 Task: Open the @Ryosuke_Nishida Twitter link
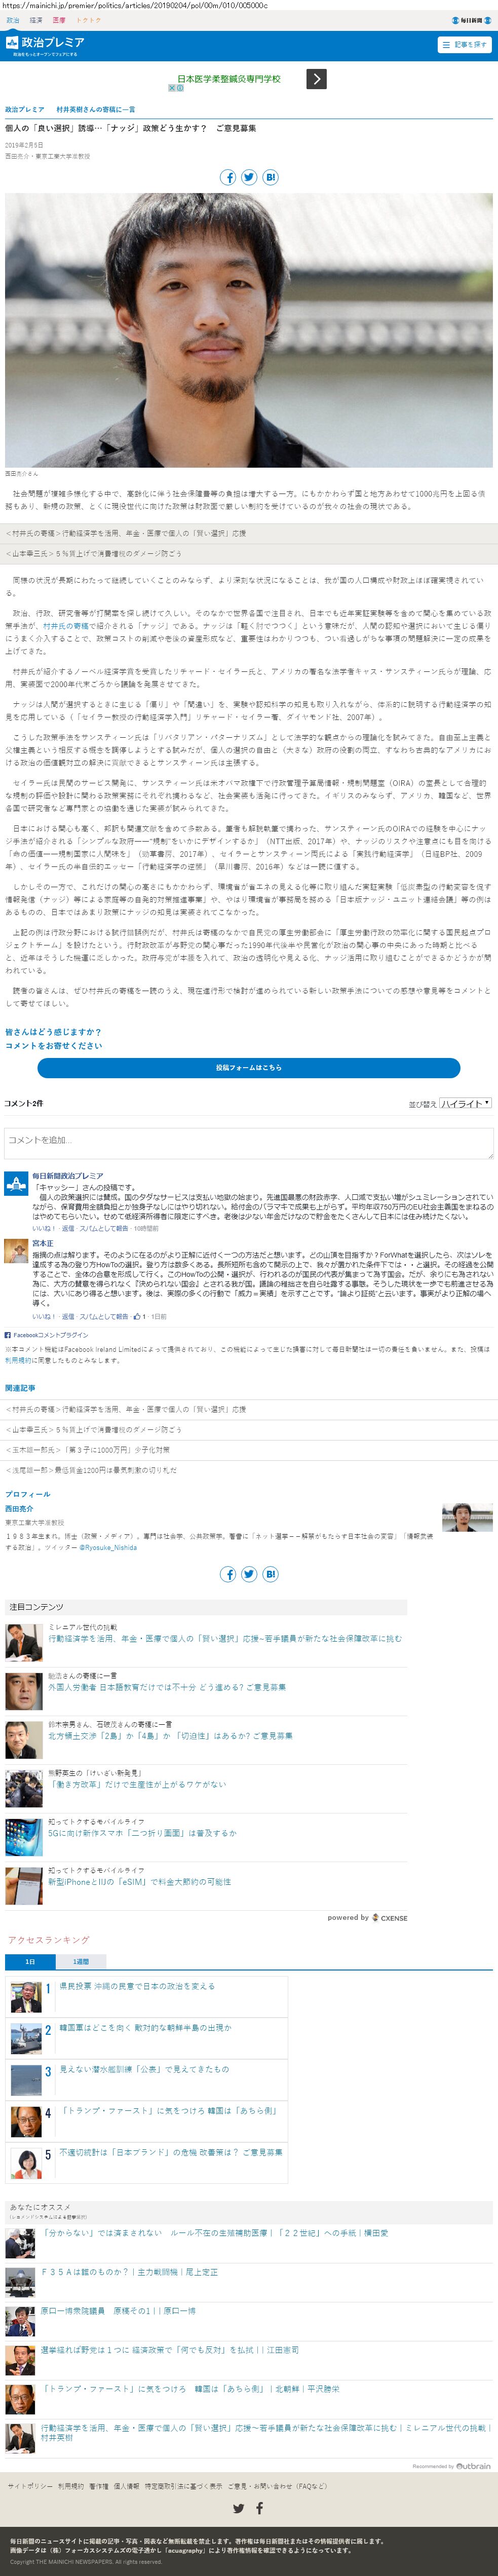point(108,1547)
